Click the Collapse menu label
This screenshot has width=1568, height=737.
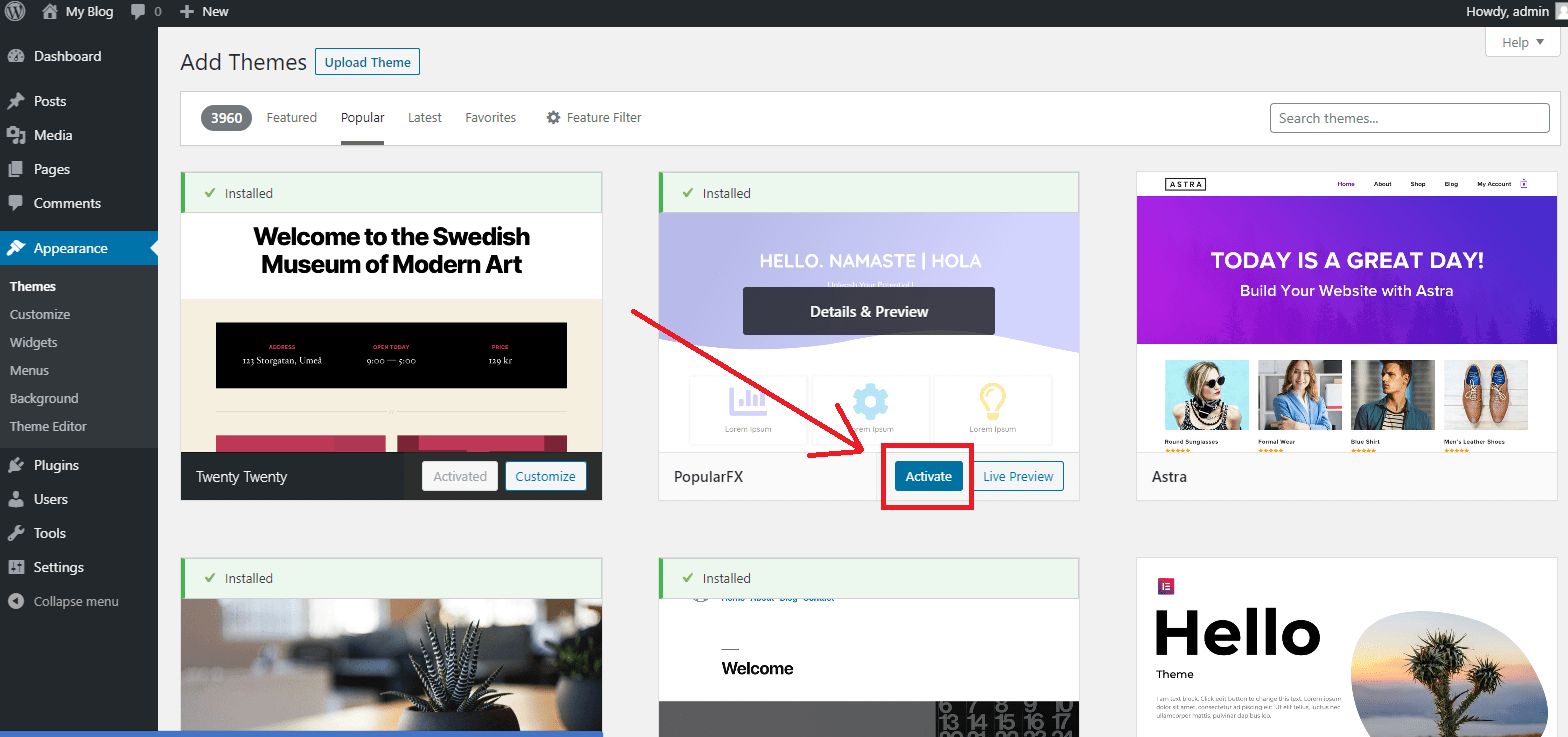pos(76,601)
